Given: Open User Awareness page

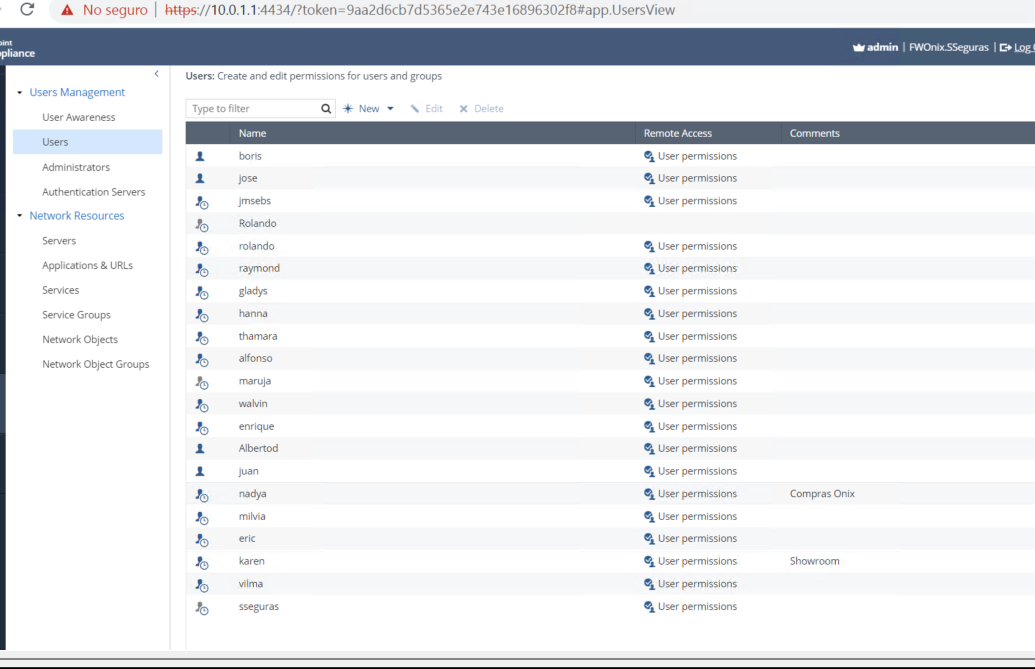Looking at the screenshot, I should click(x=79, y=117).
